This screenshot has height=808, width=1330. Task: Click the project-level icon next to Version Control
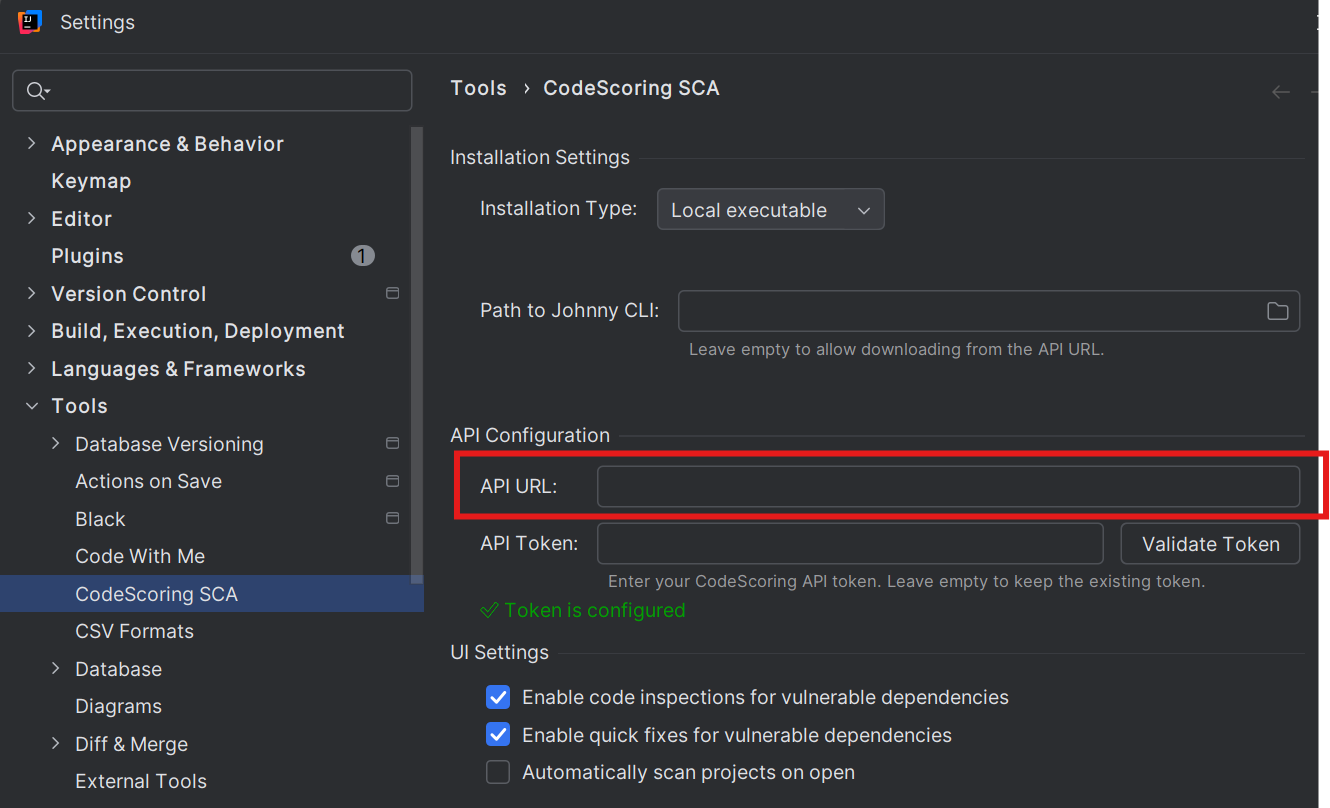coord(392,294)
